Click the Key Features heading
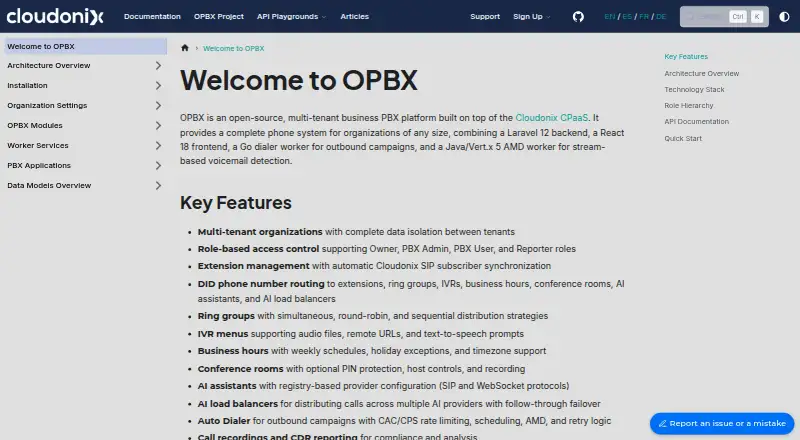Image resolution: width=800 pixels, height=440 pixels. tap(236, 203)
